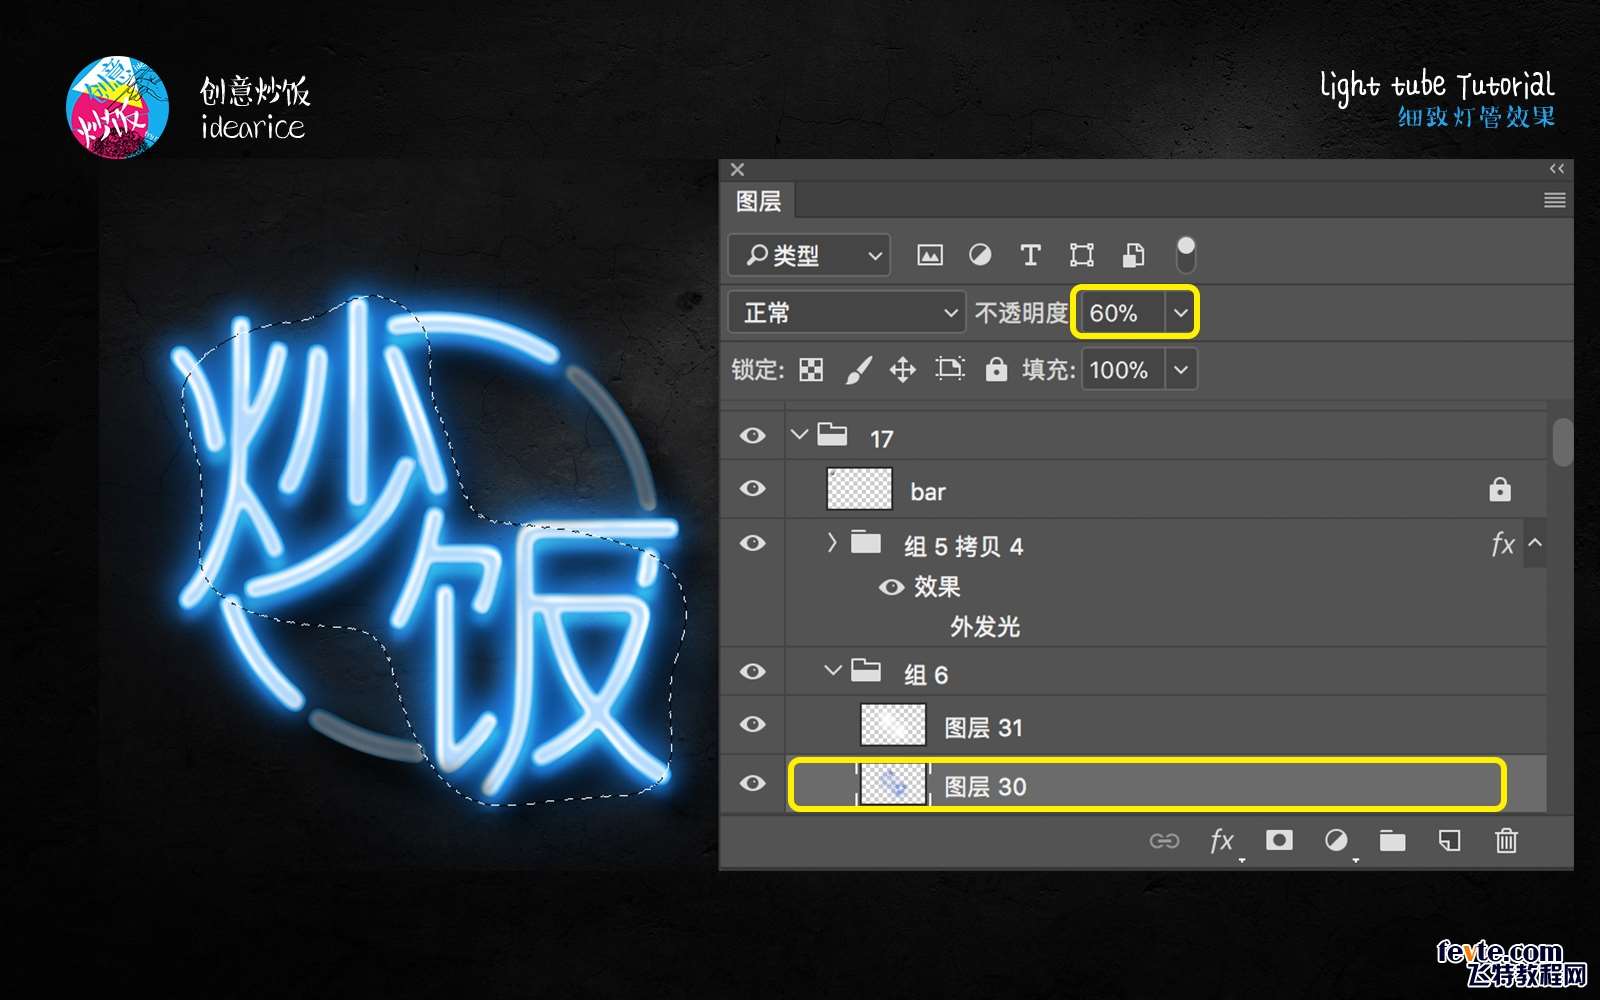Click the 填充 label
The height and width of the screenshot is (1000, 1600).
click(1048, 370)
